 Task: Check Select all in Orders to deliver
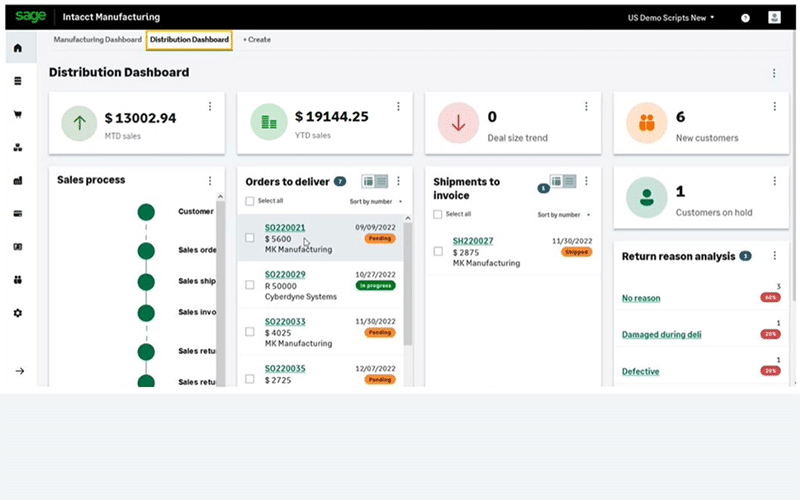[x=249, y=201]
